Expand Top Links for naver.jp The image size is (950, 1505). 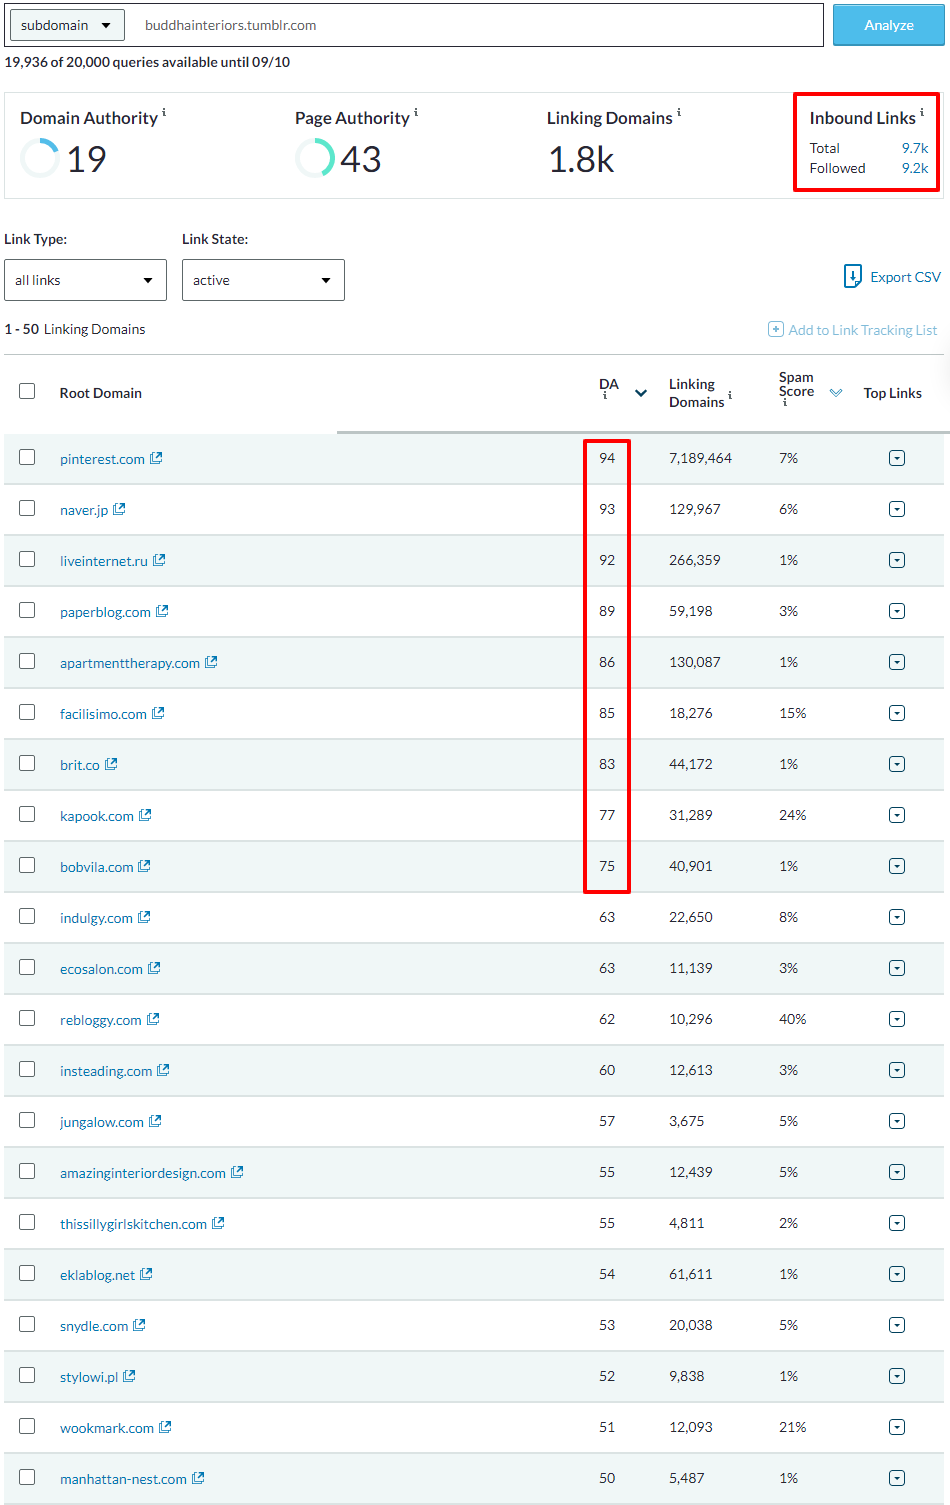[897, 509]
